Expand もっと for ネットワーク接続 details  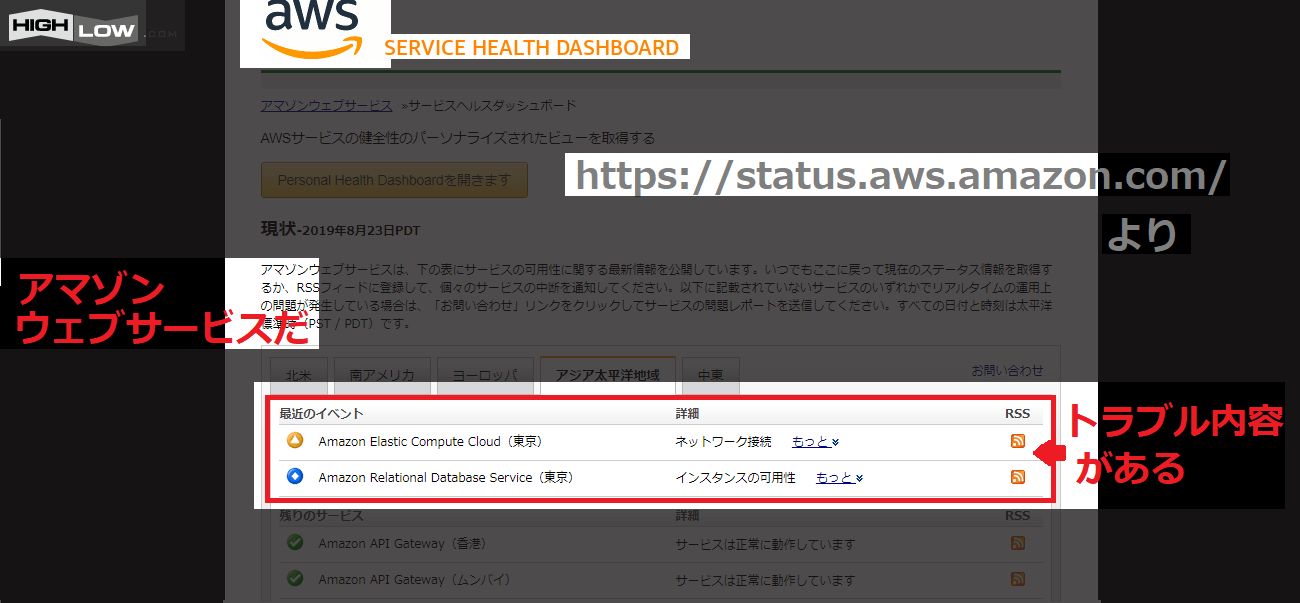815,442
